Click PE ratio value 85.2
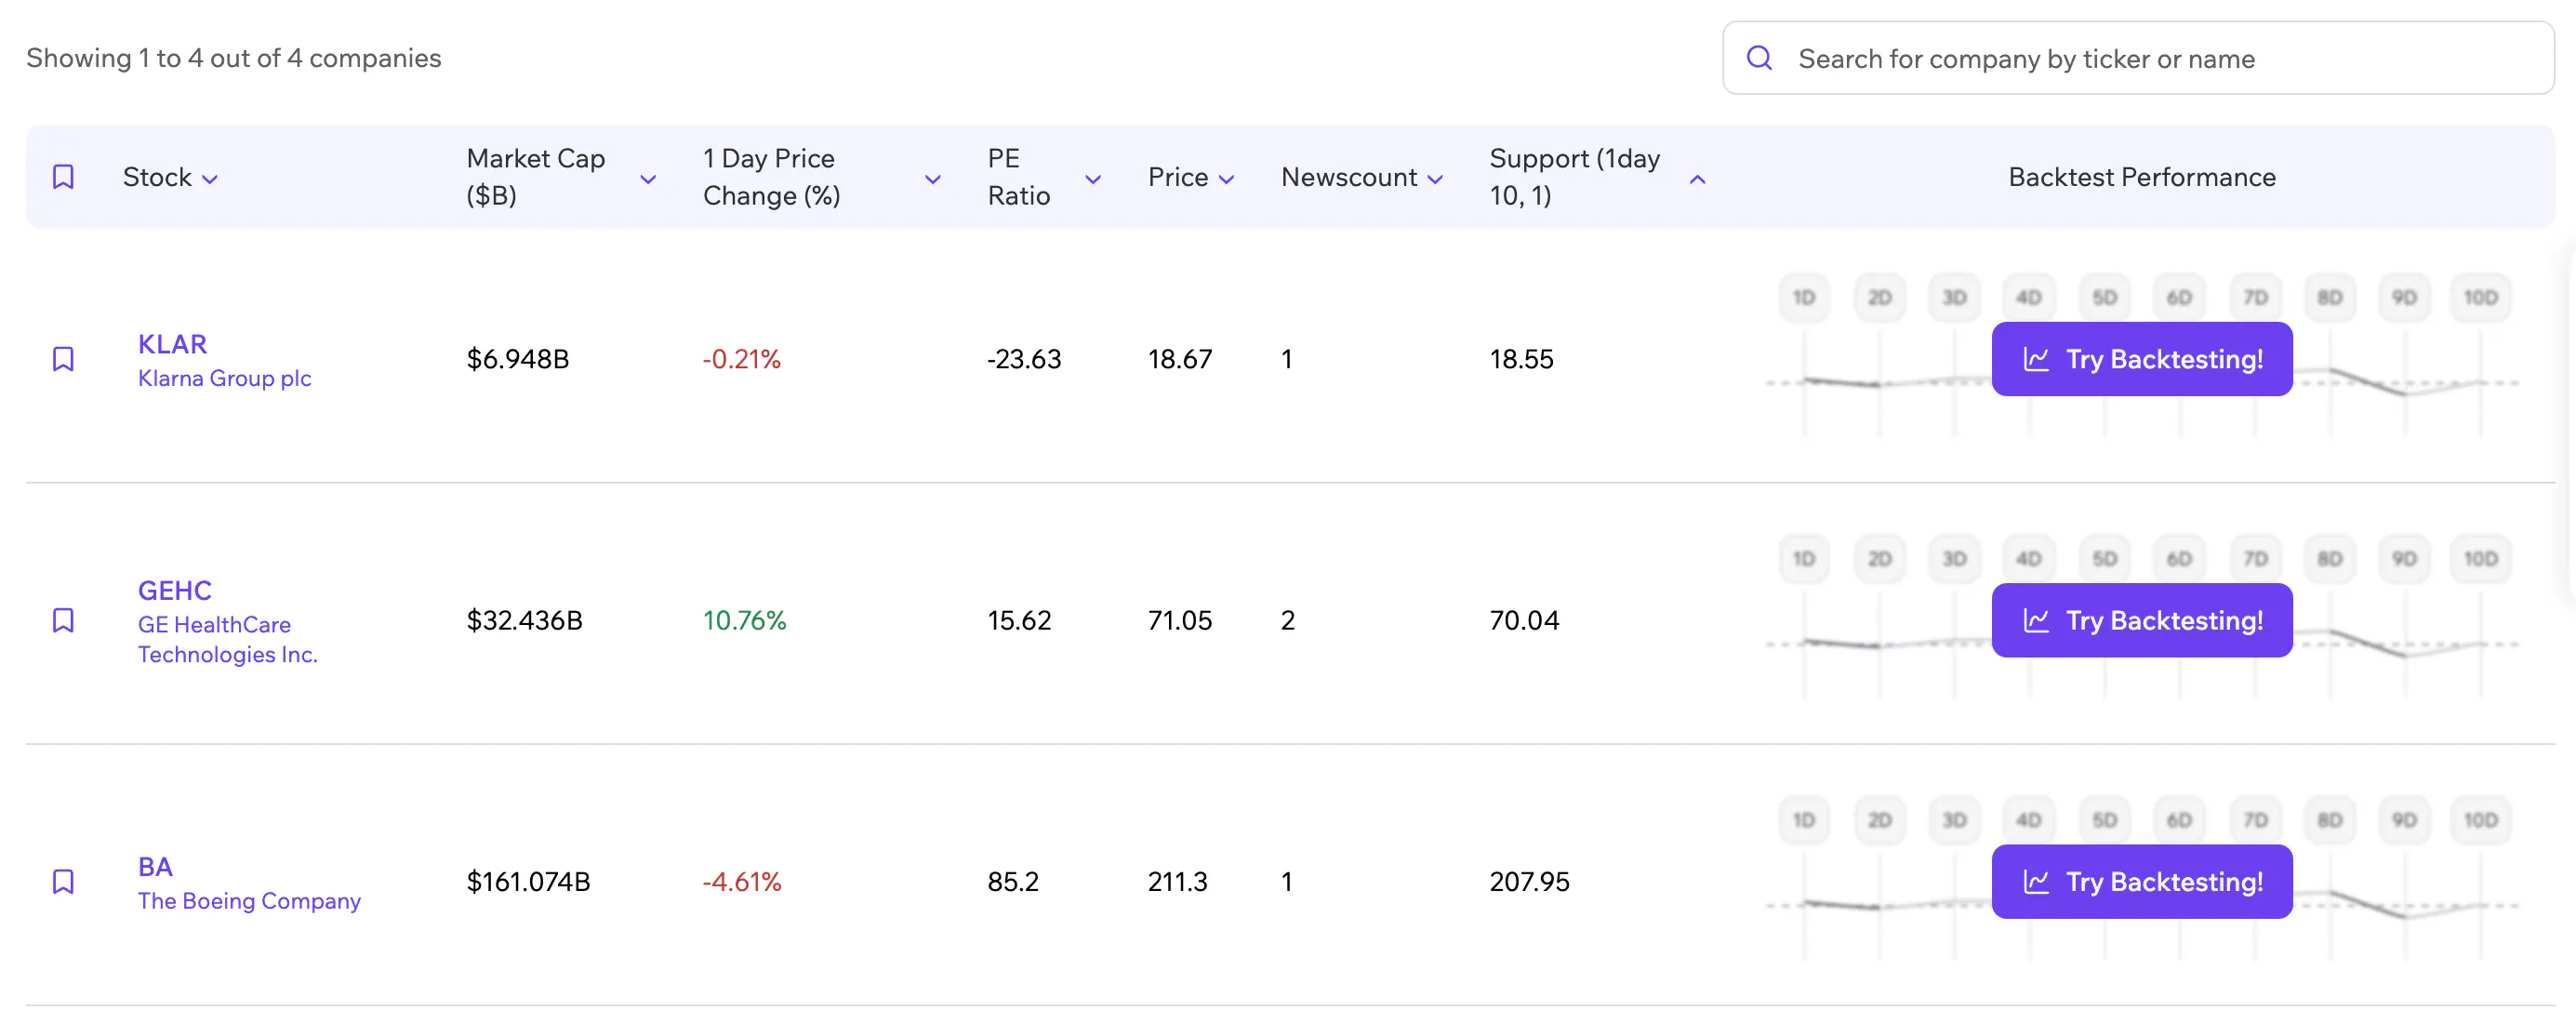This screenshot has height=1010, width=2576. [1013, 881]
